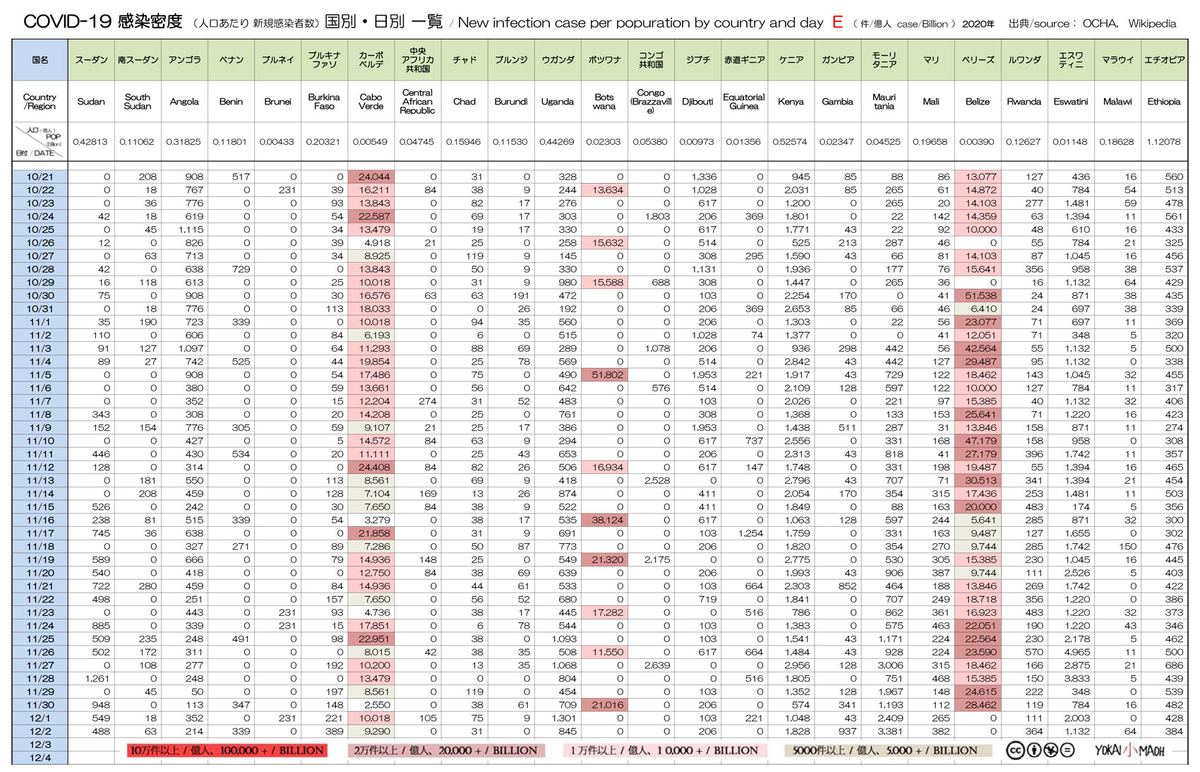Select the beige 5,000+ / BILLION legend swatch
This screenshot has width=1200, height=772.
[x=880, y=750]
